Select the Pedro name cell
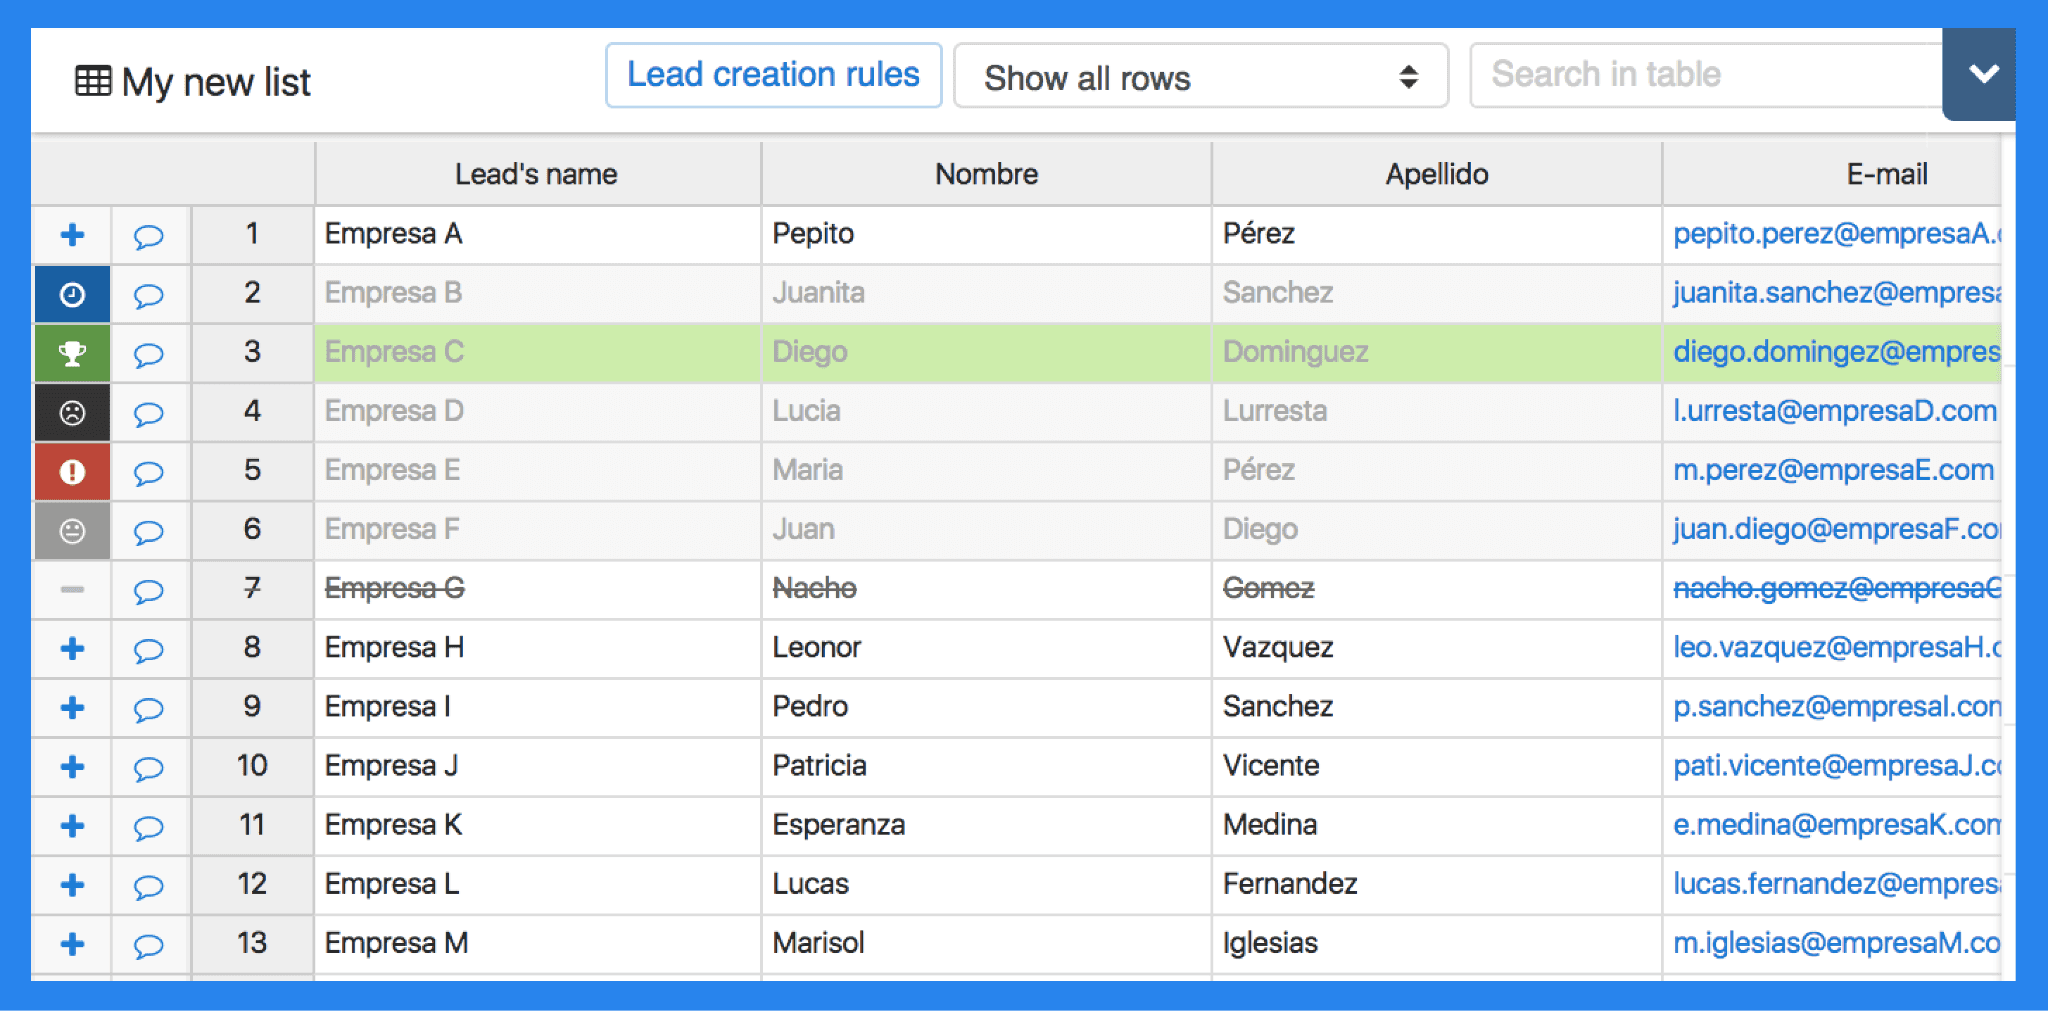 point(986,707)
